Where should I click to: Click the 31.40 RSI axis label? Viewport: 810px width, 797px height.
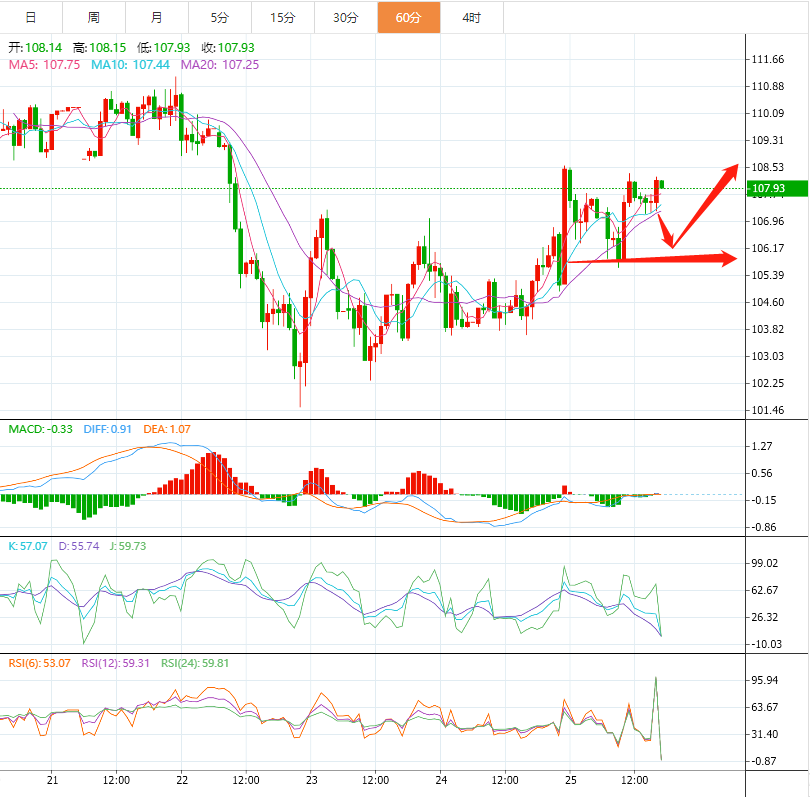pos(765,734)
